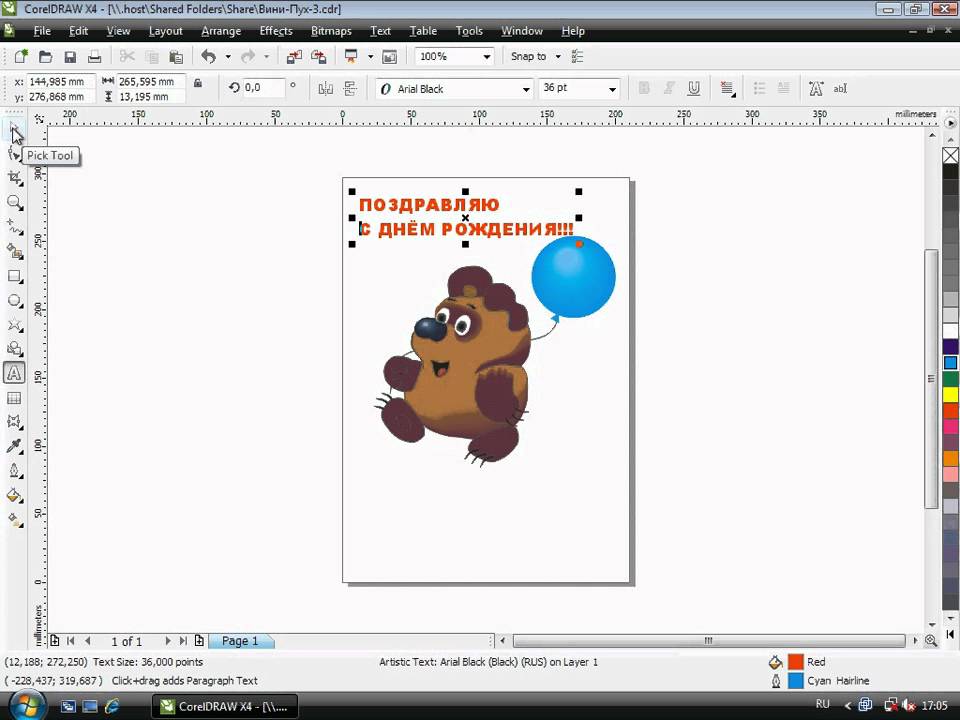Undo the last action
960x720 pixels.
click(209, 57)
